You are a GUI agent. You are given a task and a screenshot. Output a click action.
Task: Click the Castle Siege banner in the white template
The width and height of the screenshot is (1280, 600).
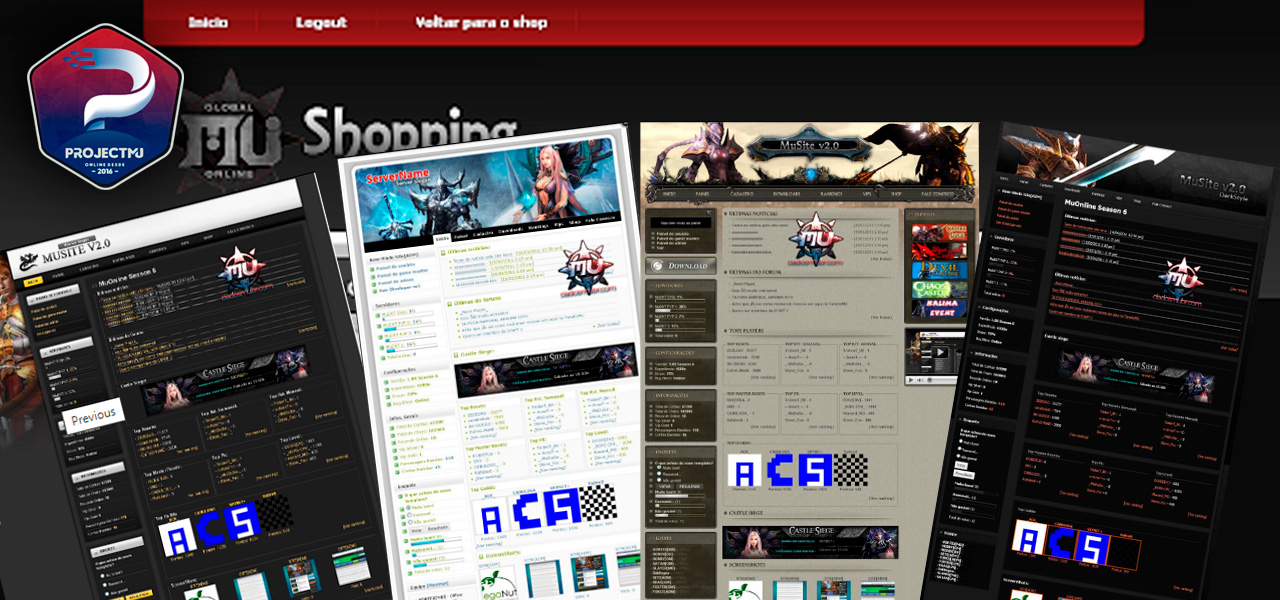[545, 375]
